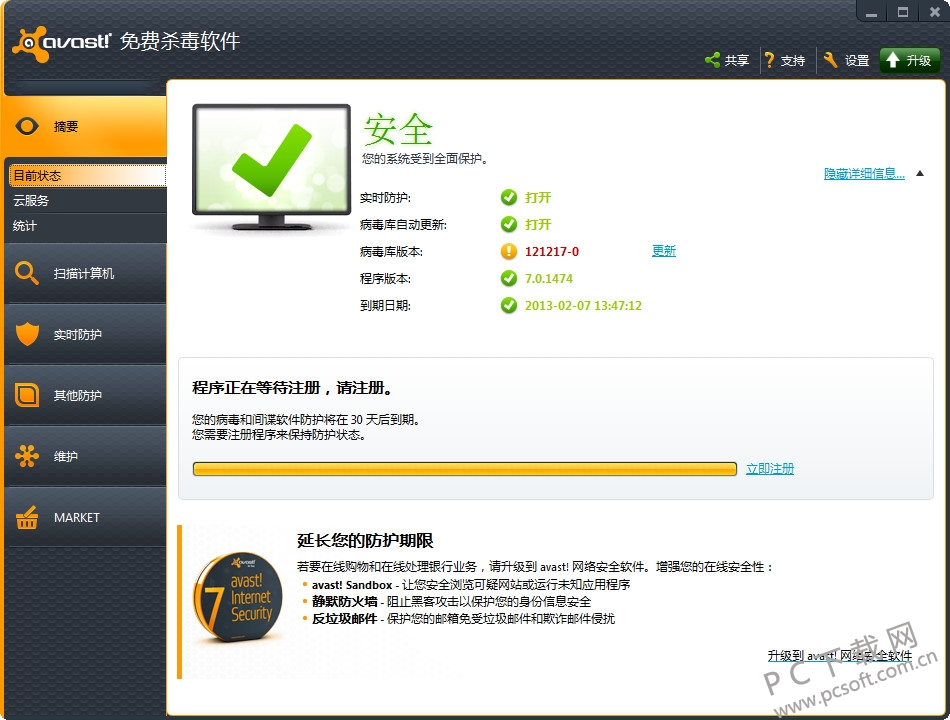Open the 扫描计算机 section
Screen dimensions: 950x720
click(x=85, y=273)
